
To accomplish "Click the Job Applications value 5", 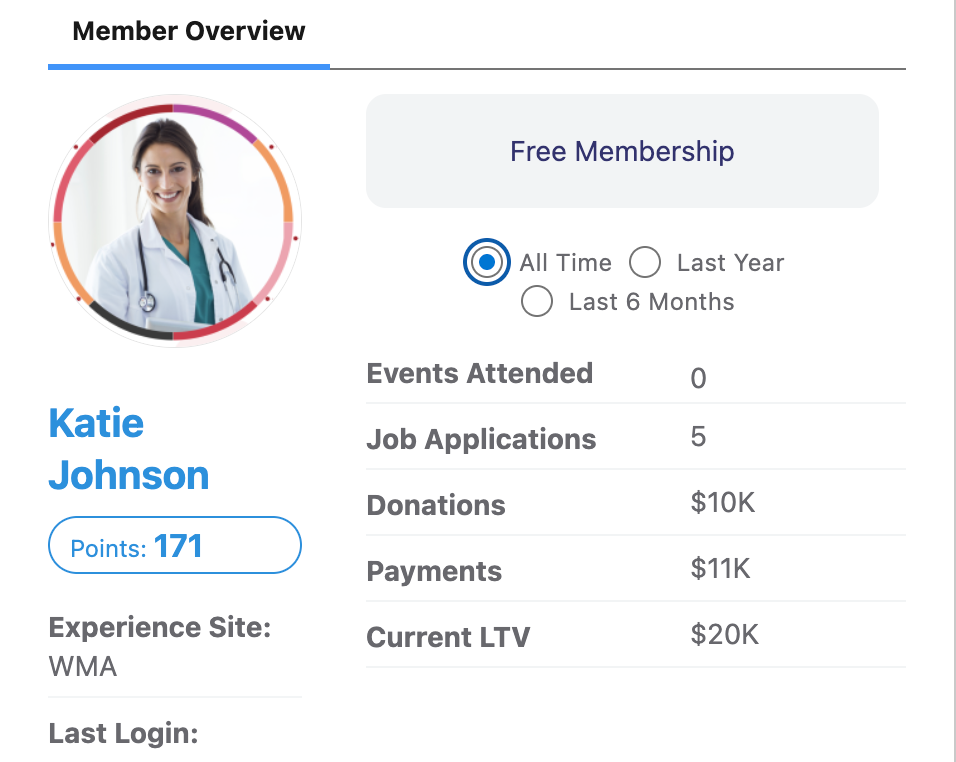I will 698,437.
